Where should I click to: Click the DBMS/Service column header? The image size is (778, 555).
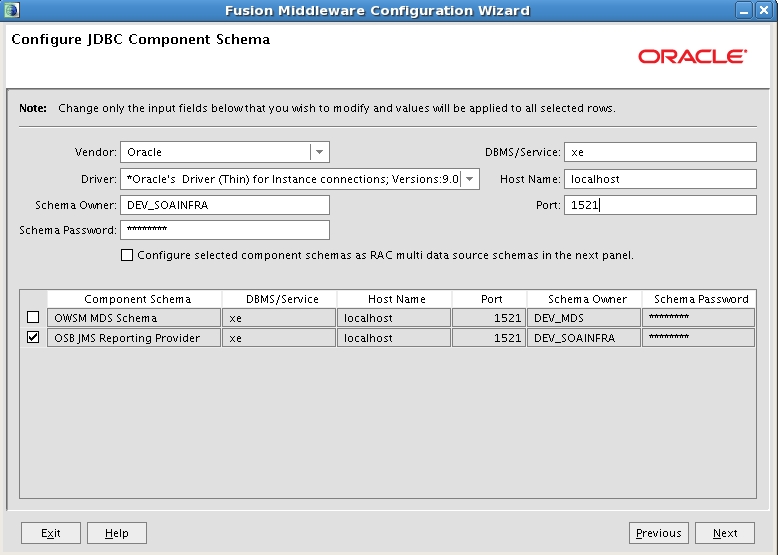279,299
